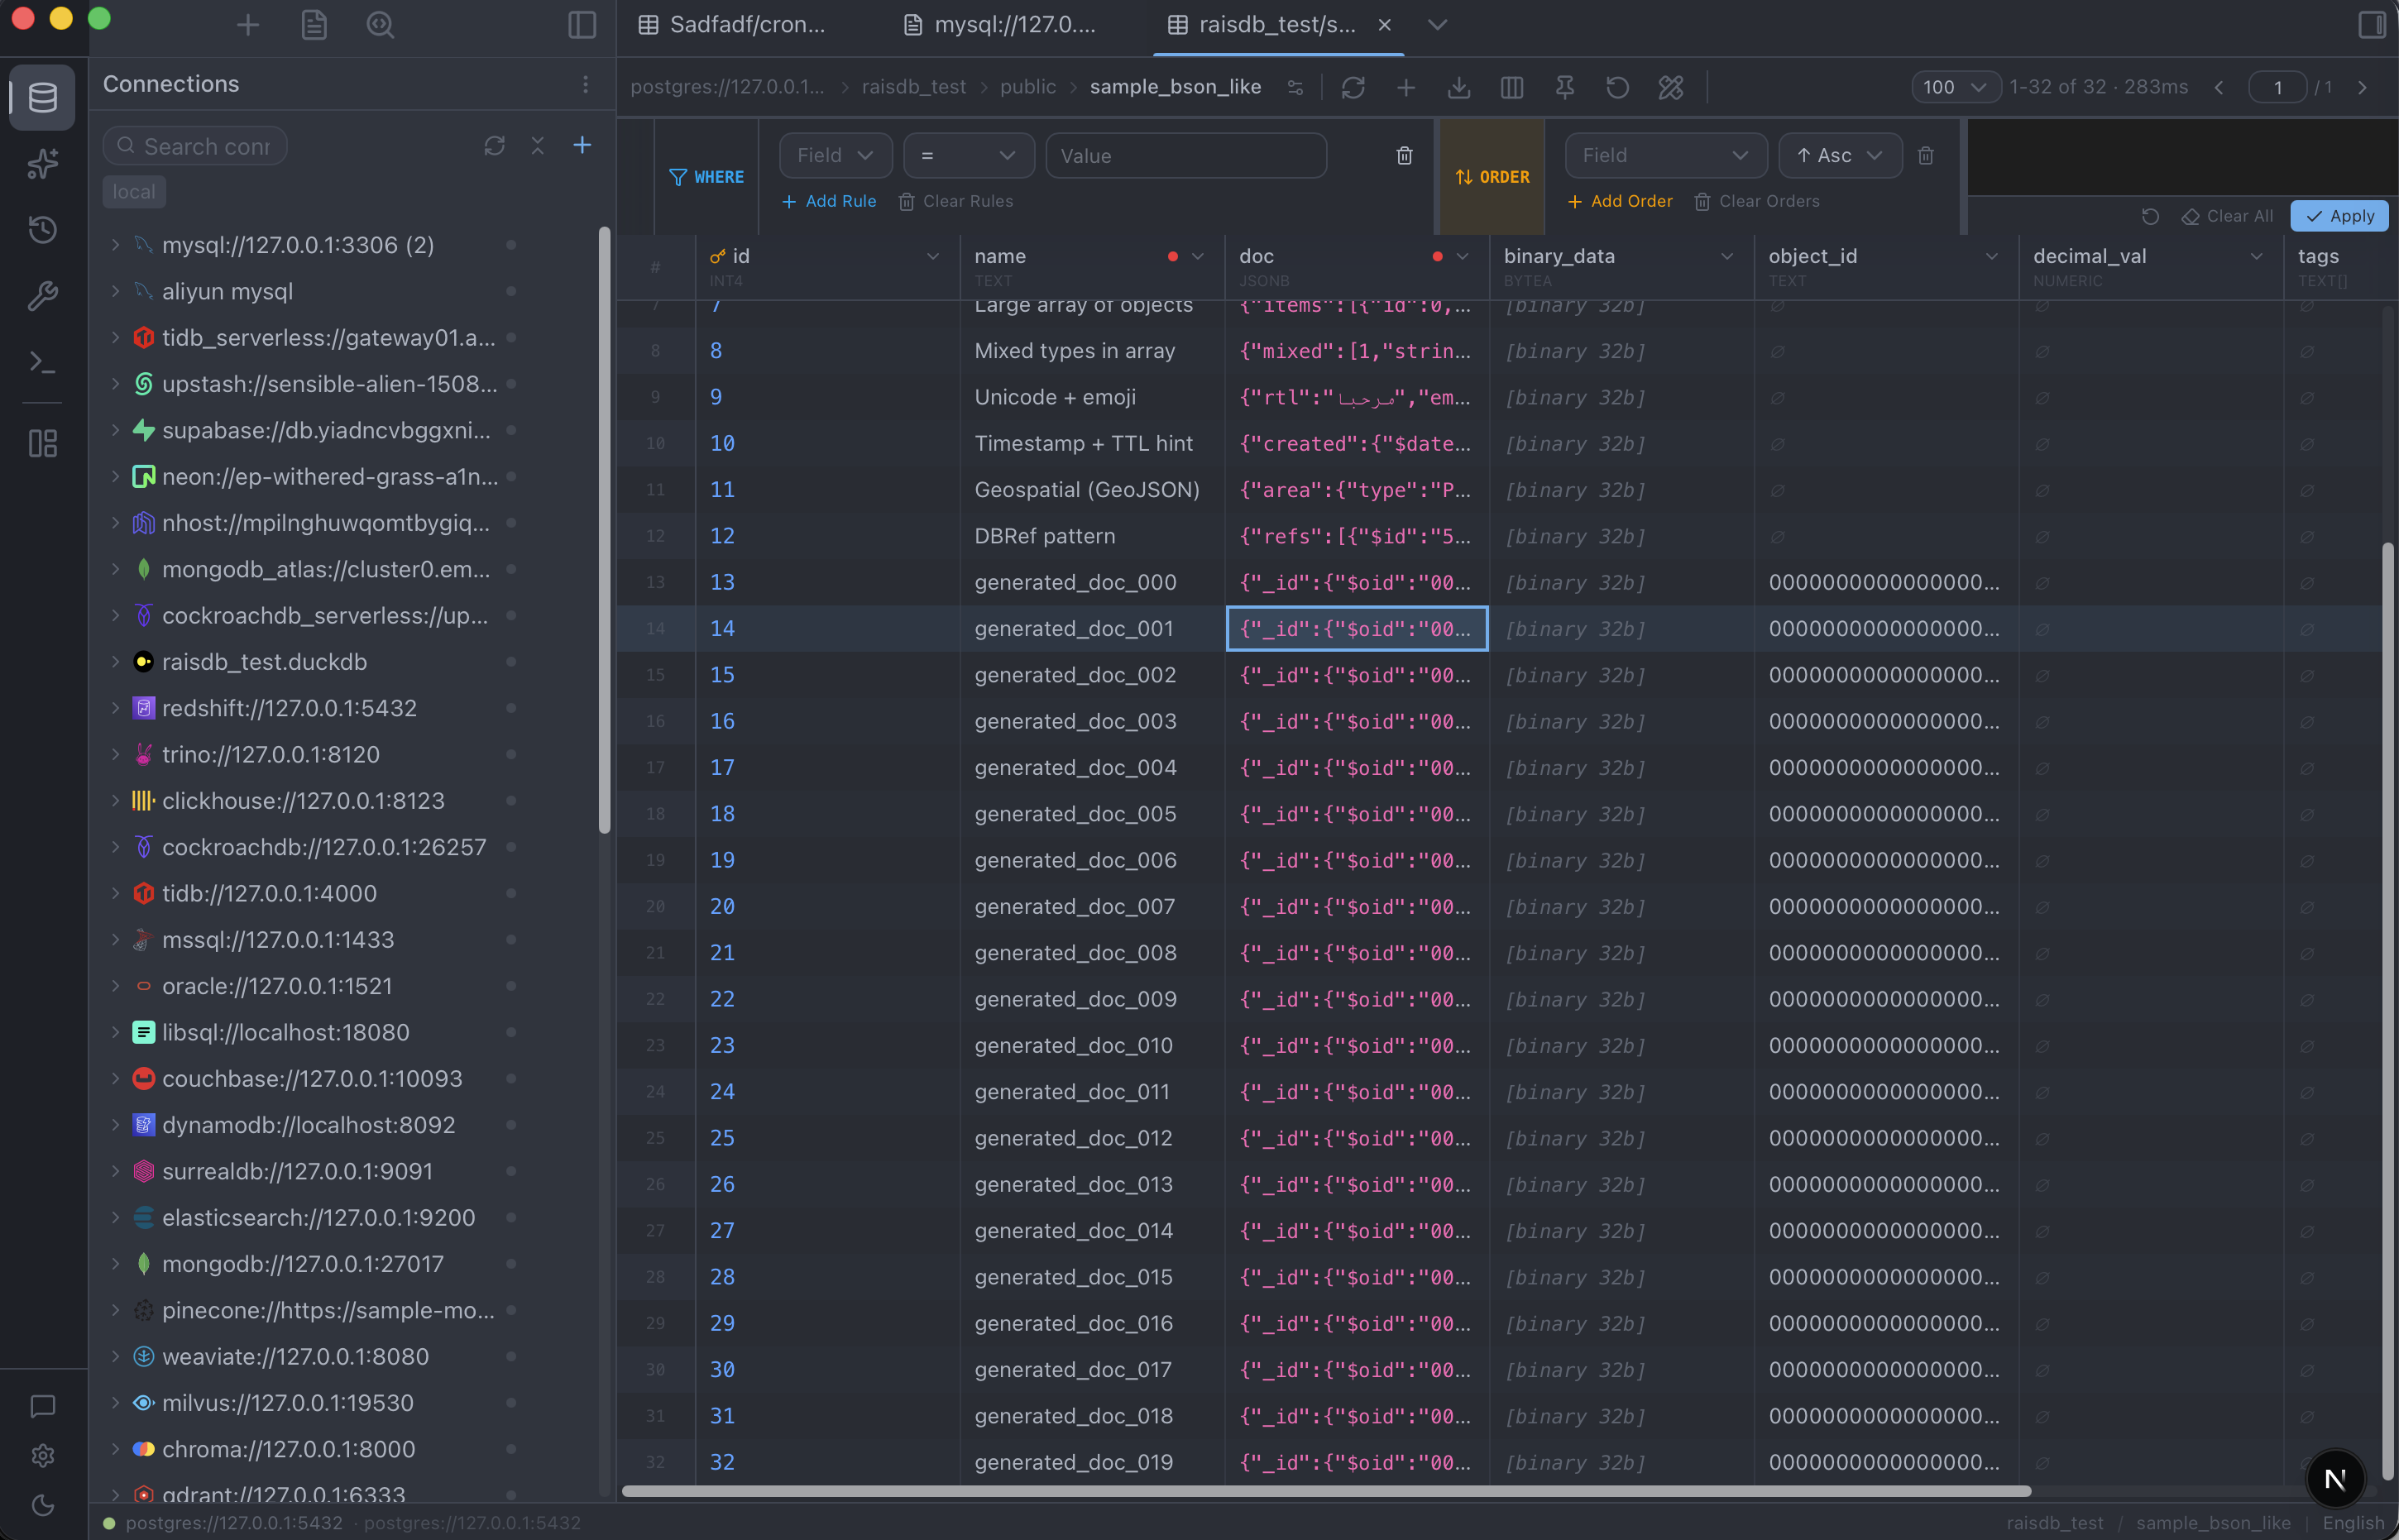Open the ORDER Field dropdown
This screenshot has height=1540, width=2399.
(x=1665, y=156)
